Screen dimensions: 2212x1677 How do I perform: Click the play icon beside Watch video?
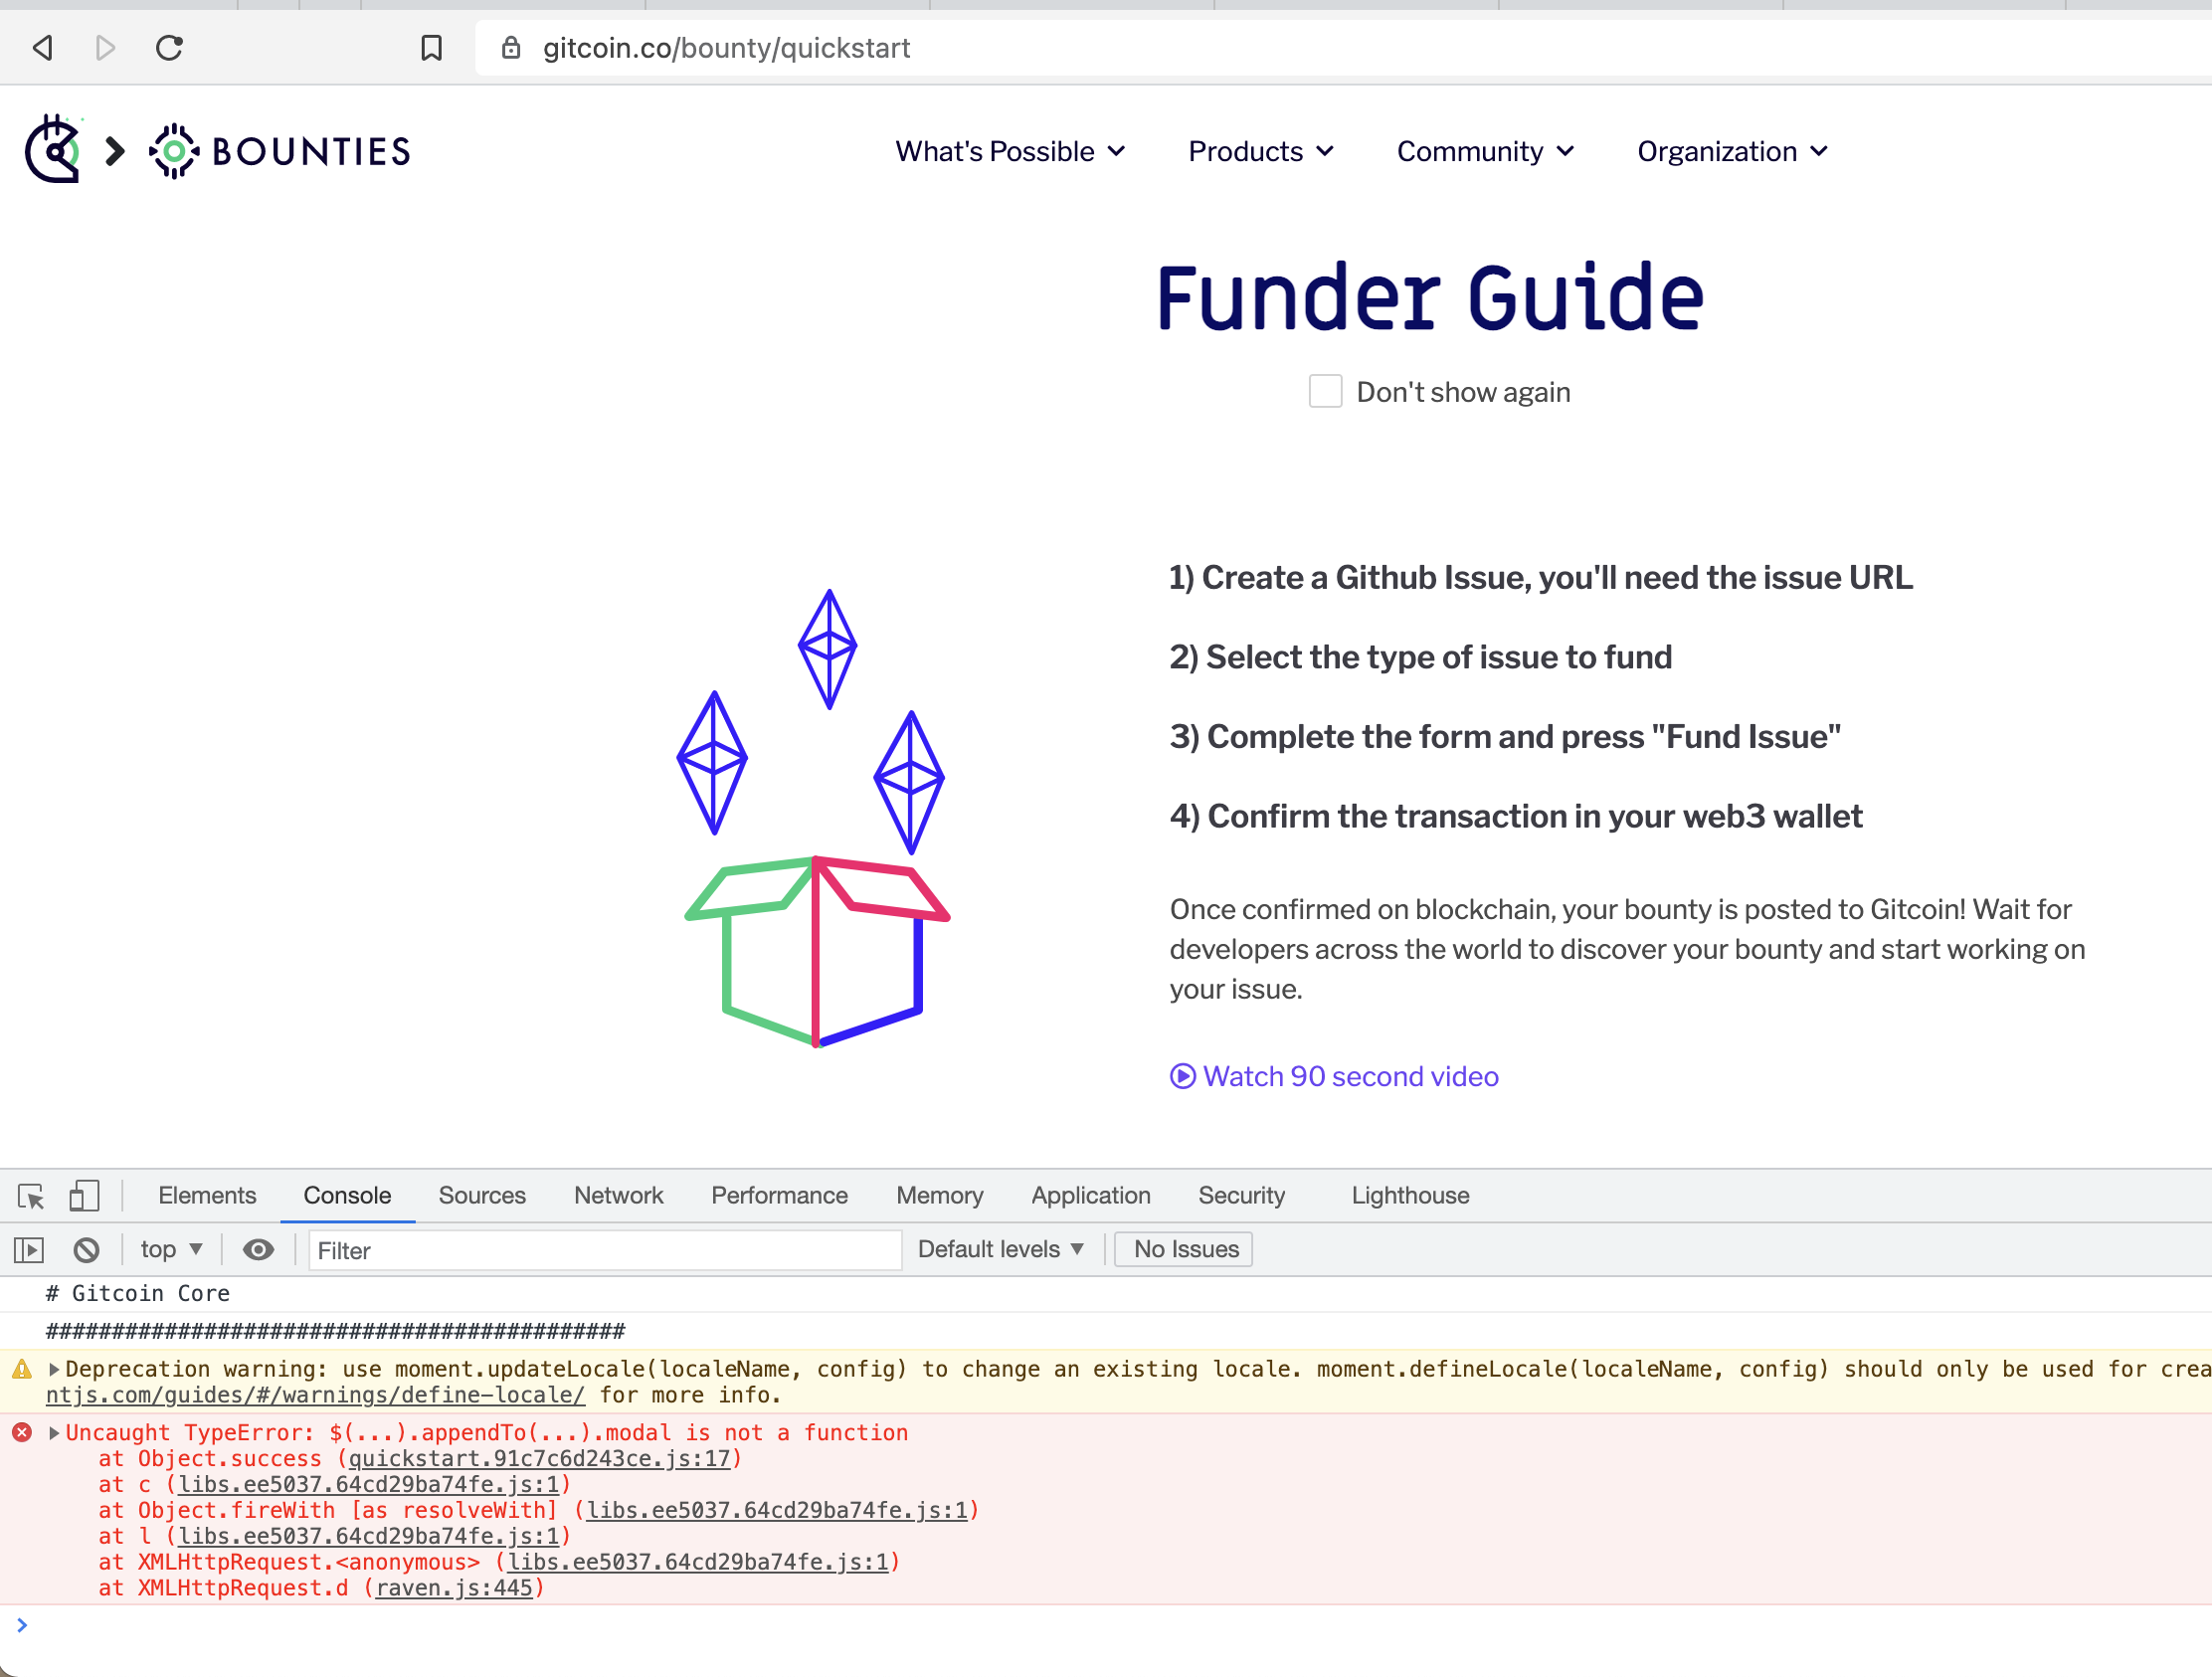1182,1076
